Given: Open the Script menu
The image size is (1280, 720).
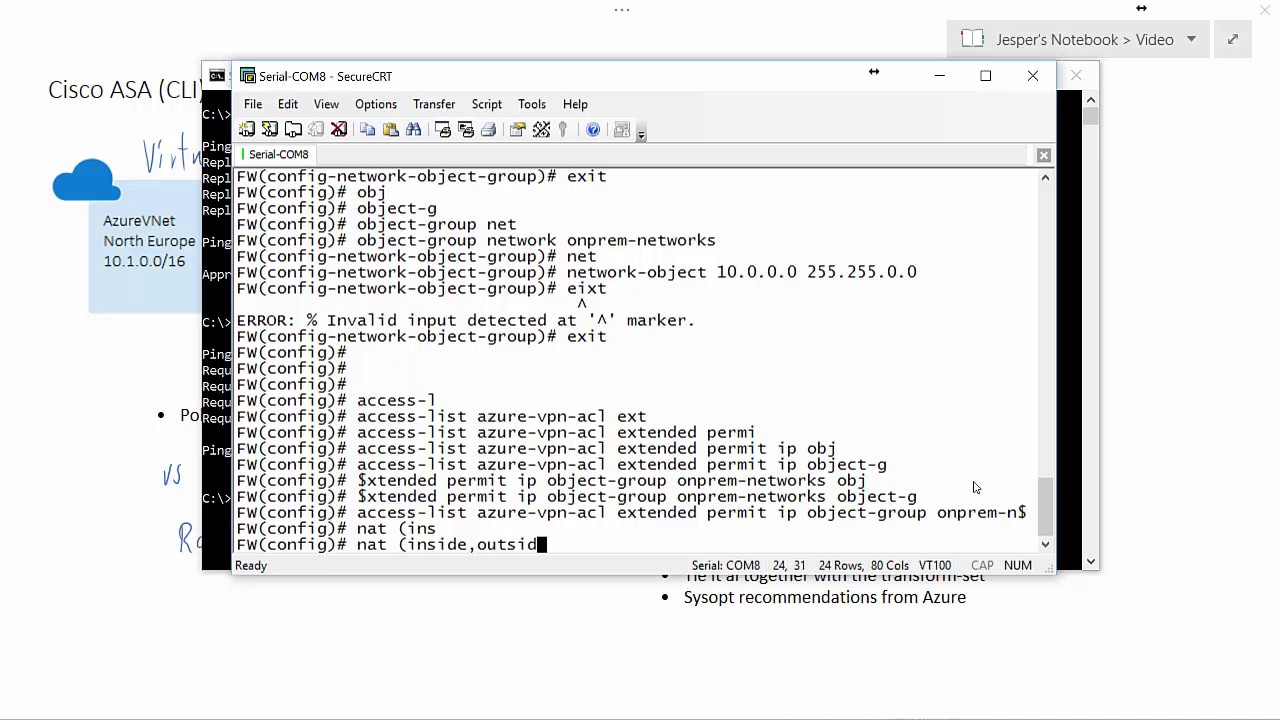Looking at the screenshot, I should (x=487, y=104).
